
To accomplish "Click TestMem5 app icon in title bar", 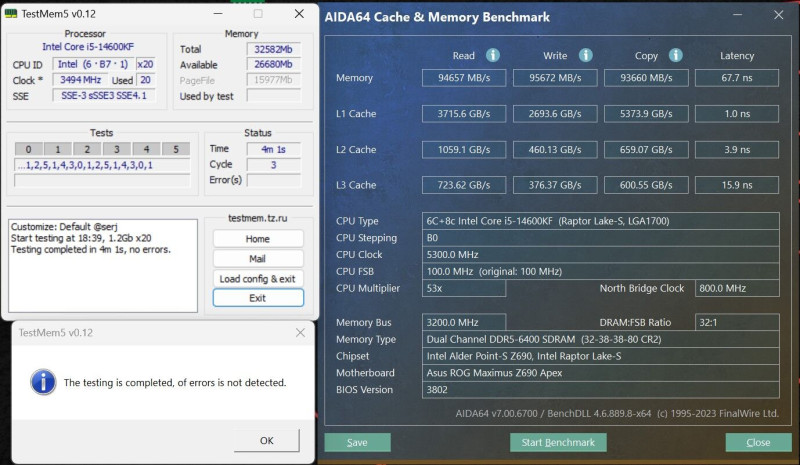I will click(11, 14).
